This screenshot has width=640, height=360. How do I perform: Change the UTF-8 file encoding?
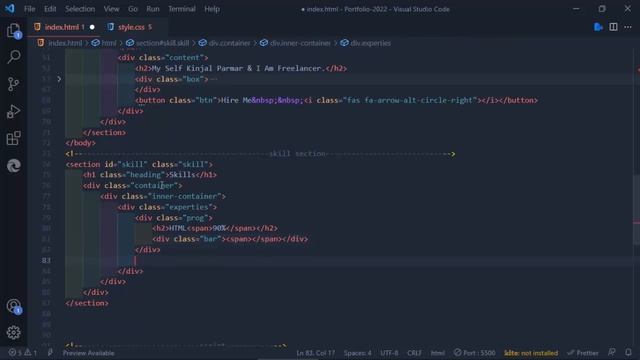tap(389, 353)
